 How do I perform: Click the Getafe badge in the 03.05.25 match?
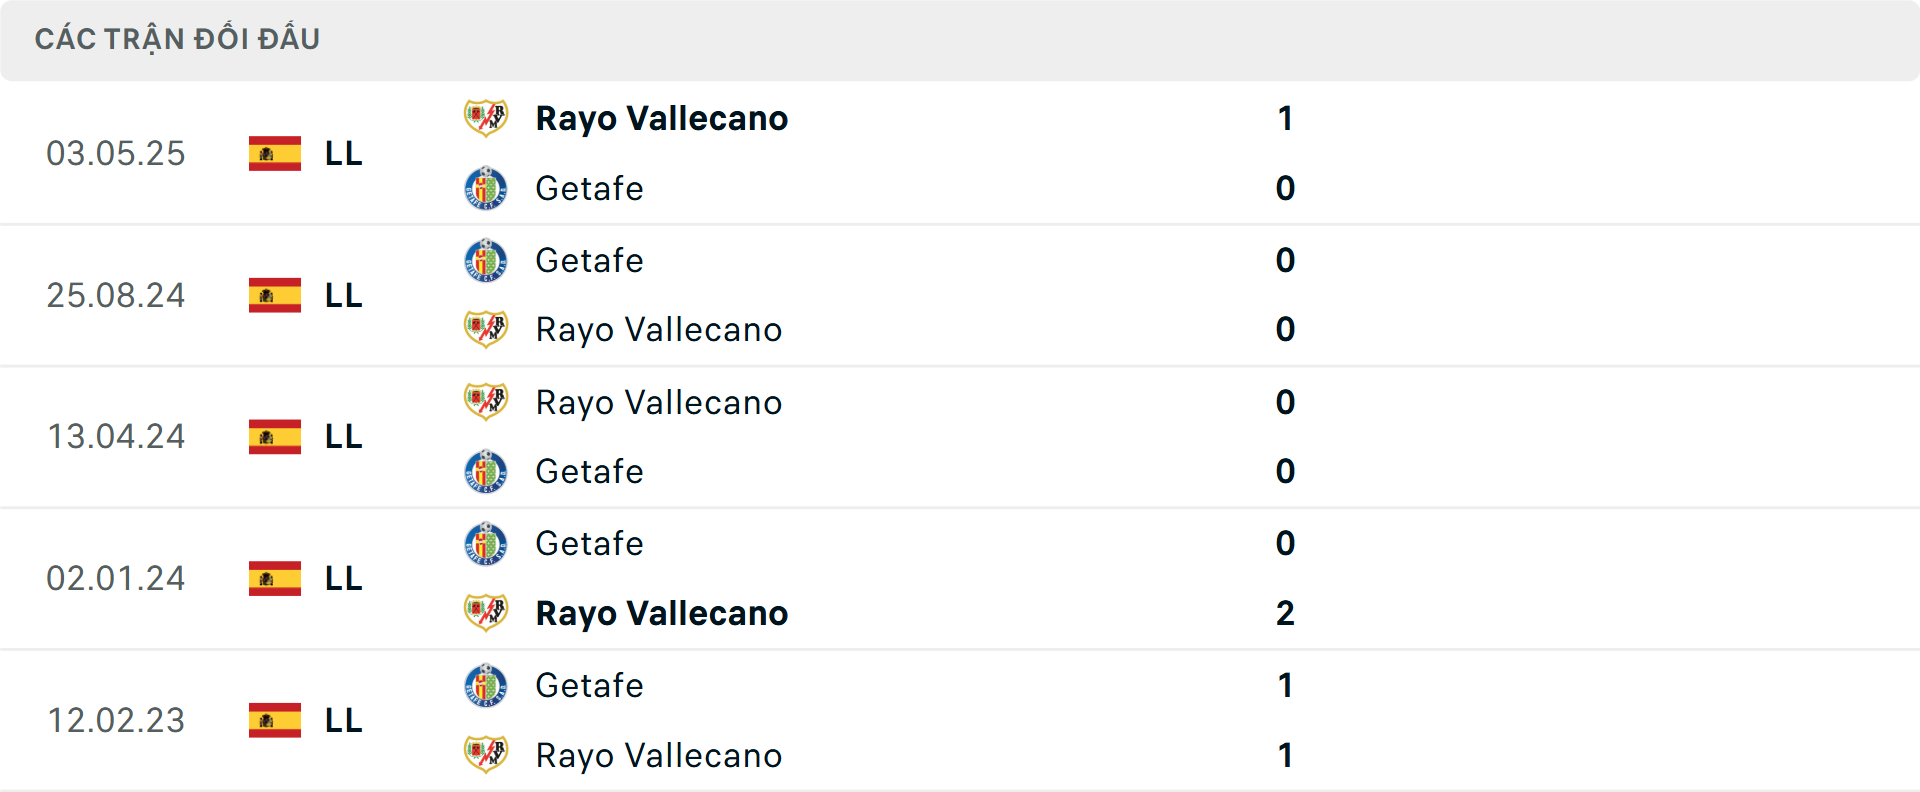(x=486, y=188)
